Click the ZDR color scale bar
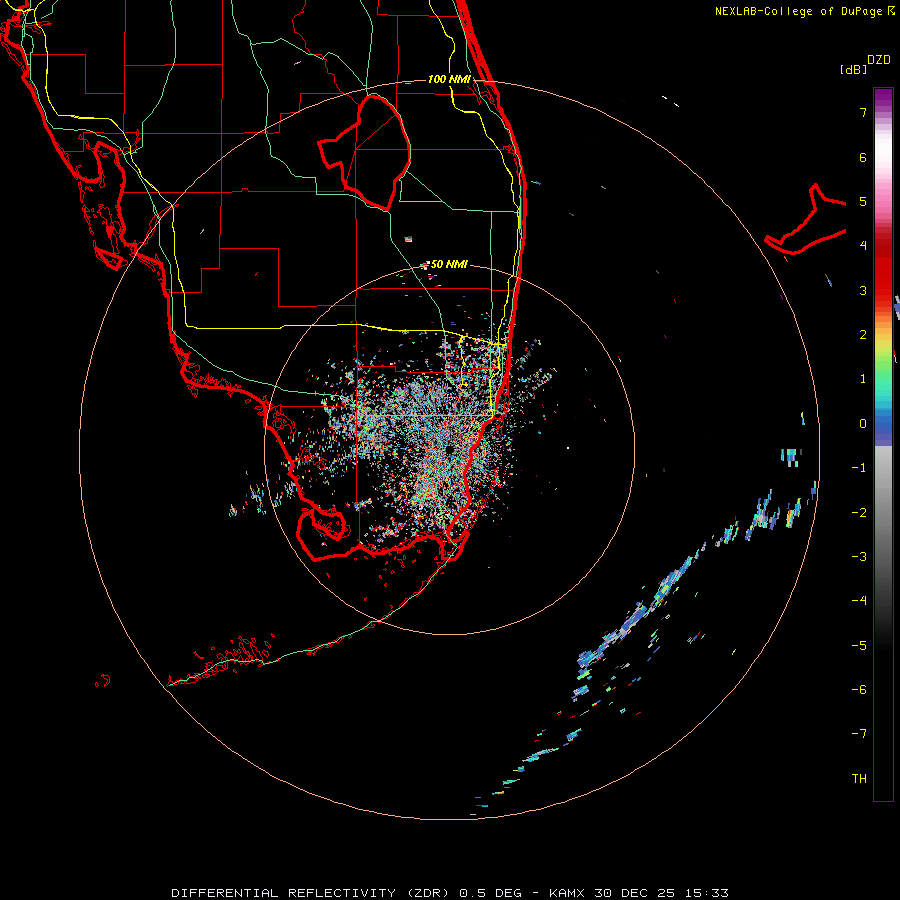Image resolution: width=900 pixels, height=900 pixels. tap(883, 445)
